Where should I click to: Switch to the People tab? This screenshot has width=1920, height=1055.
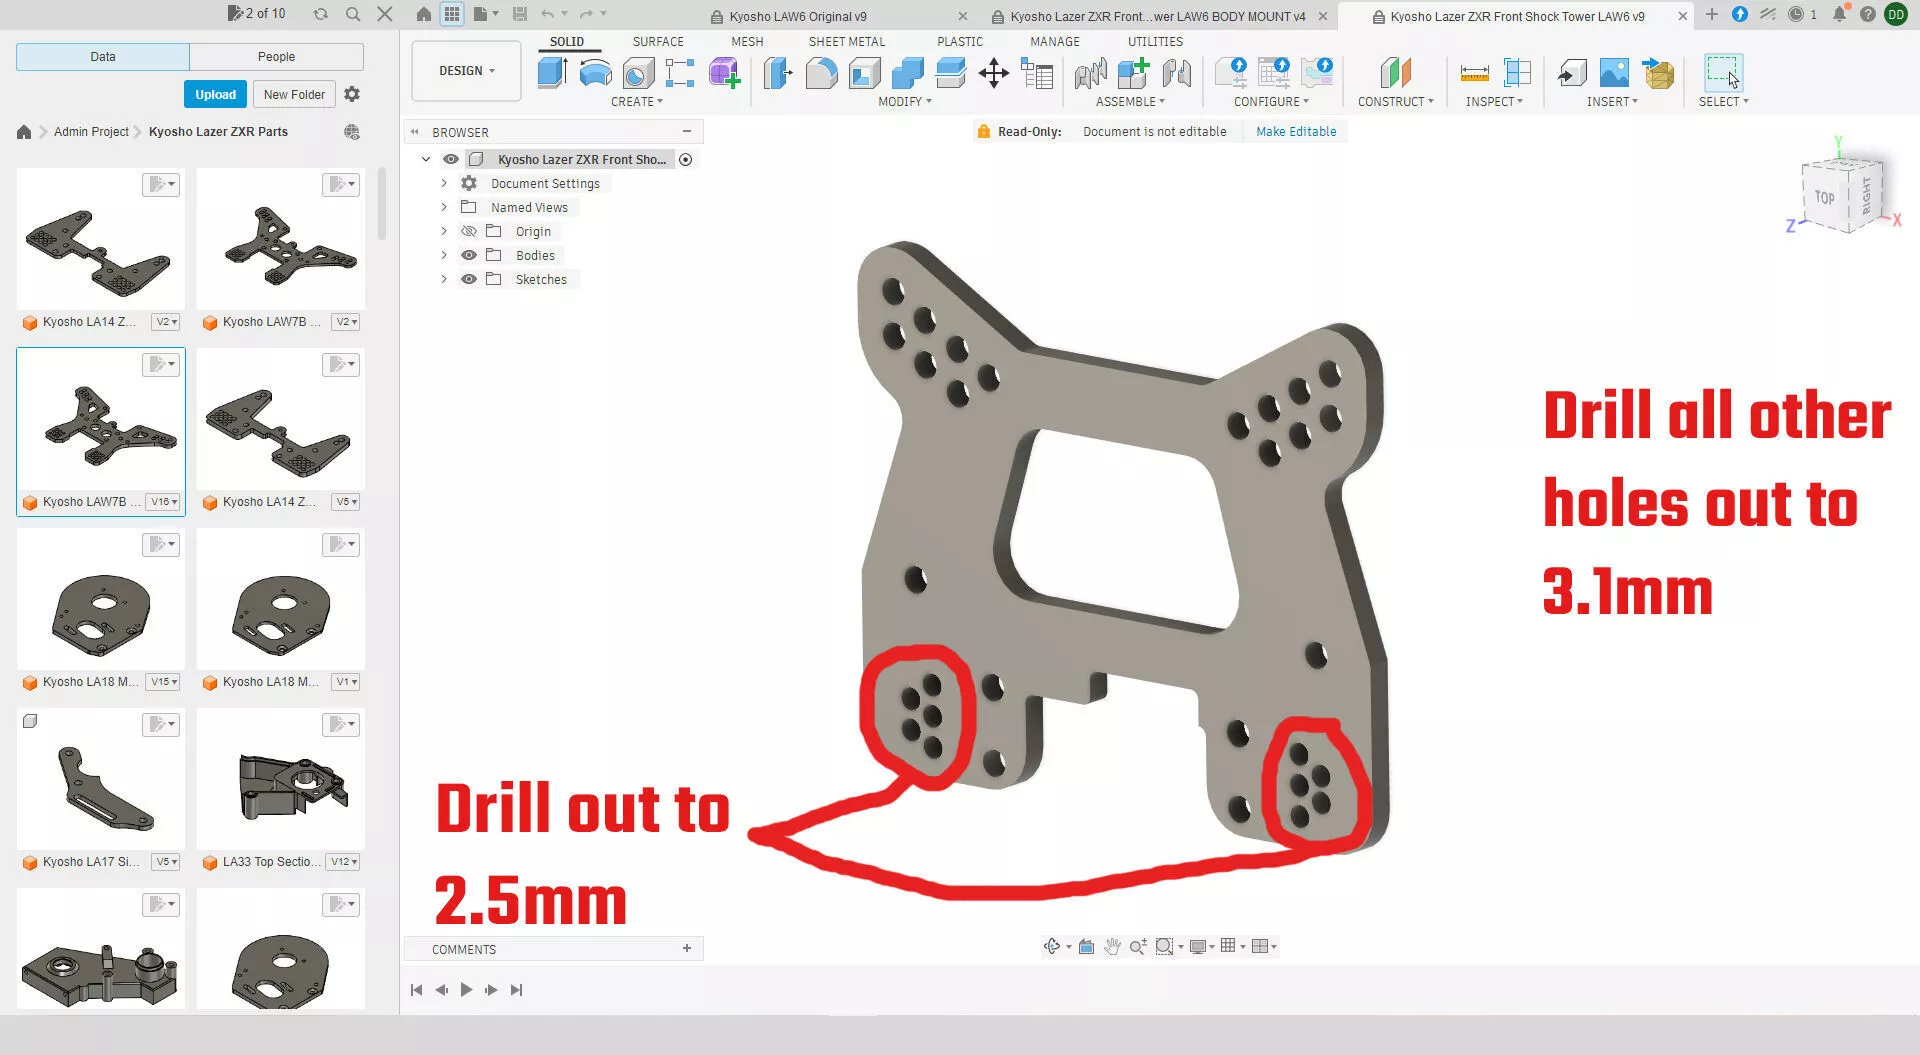(276, 57)
